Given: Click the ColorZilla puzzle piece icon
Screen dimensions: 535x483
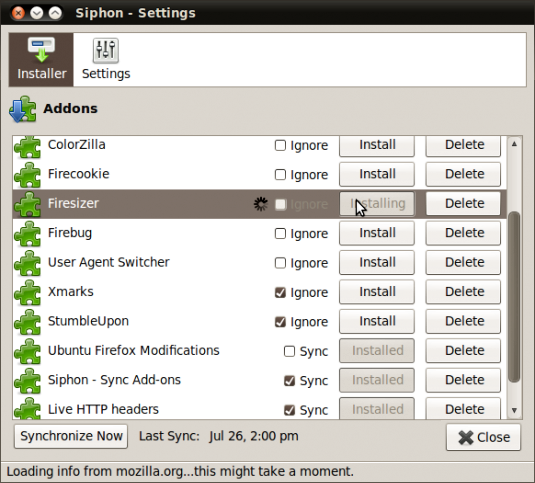Looking at the screenshot, I should (27, 147).
